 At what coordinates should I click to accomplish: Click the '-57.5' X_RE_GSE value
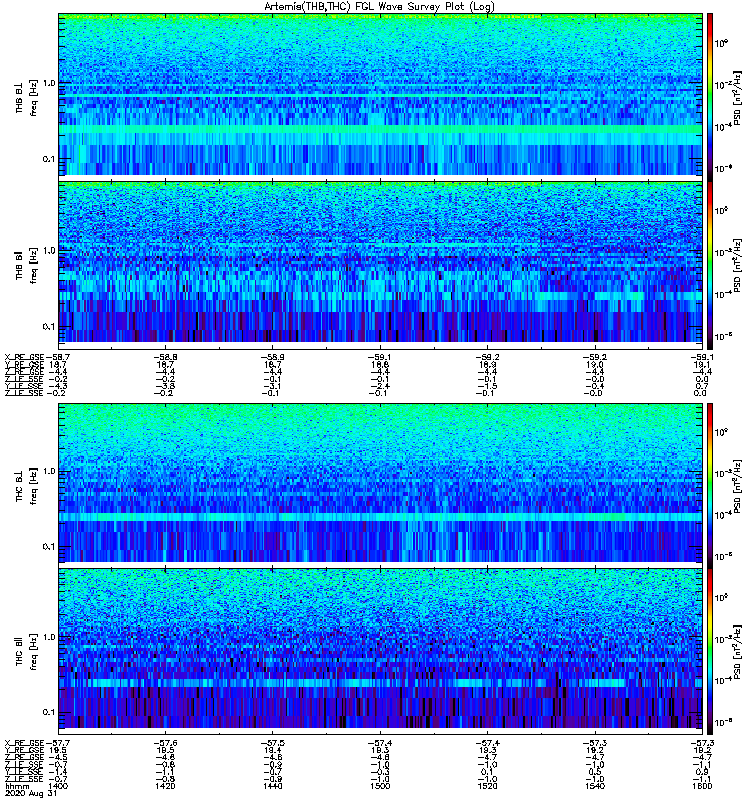[273, 743]
